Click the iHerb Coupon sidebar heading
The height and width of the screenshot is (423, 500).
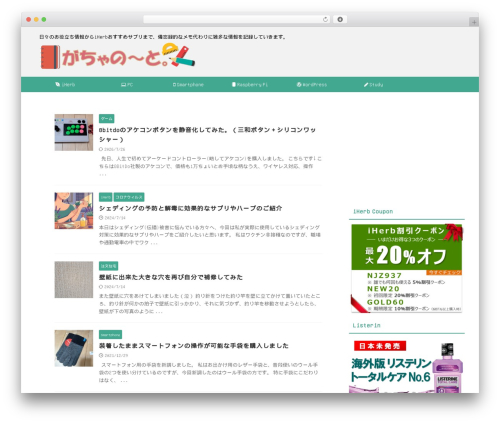373,211
